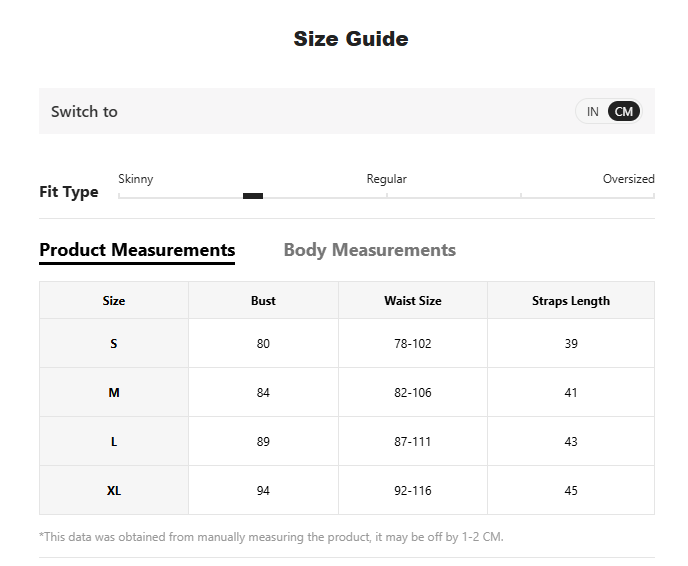Click the Straps Length column header

(x=570, y=301)
